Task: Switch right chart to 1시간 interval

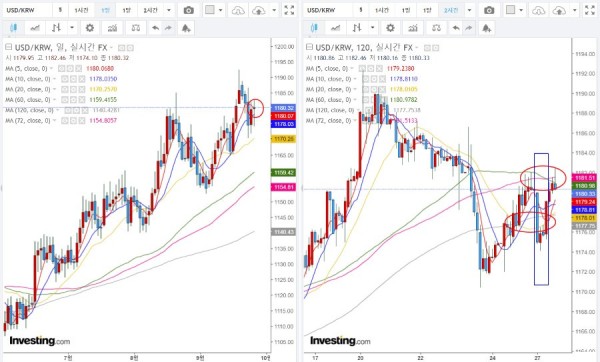Action: coord(382,10)
